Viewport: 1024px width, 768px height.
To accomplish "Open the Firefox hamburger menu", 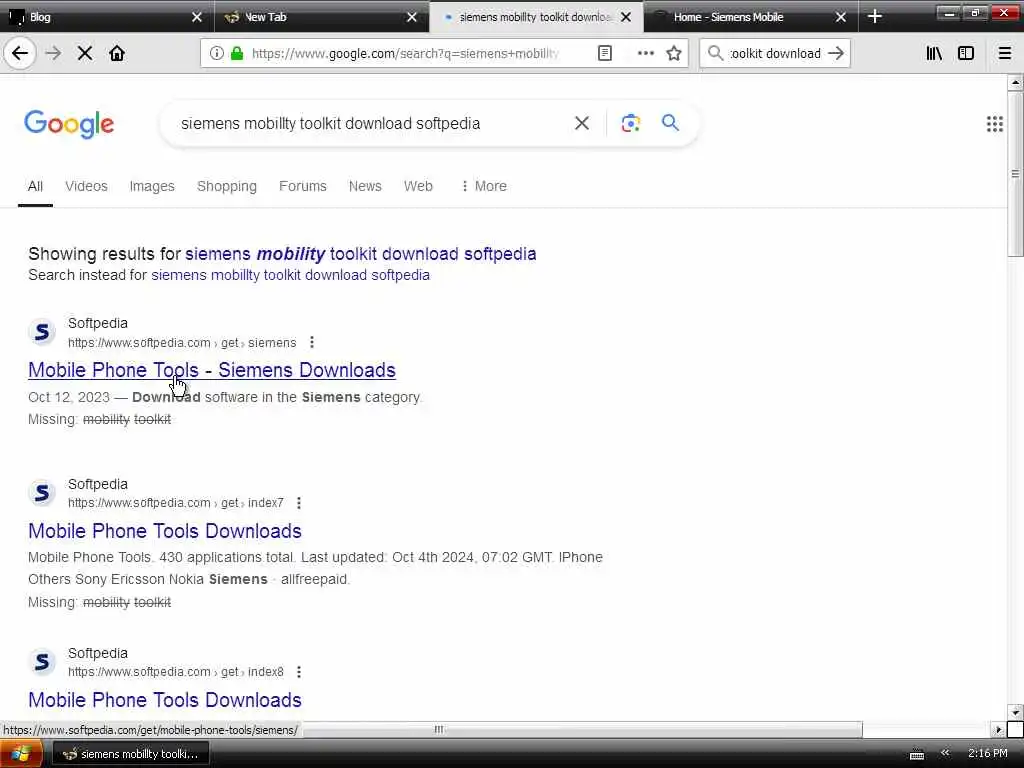I will tap(1005, 53).
